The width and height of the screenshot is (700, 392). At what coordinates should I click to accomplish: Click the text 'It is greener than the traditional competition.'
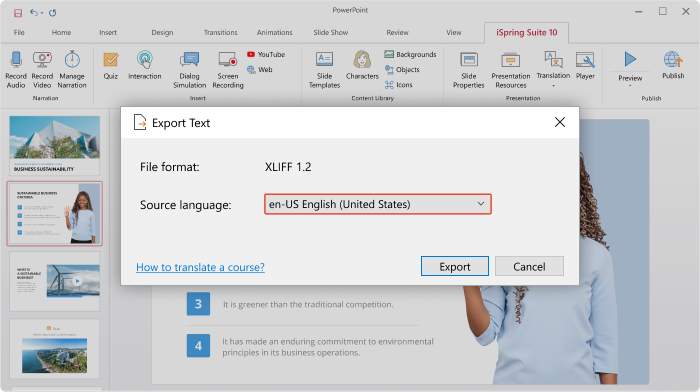tap(308, 304)
